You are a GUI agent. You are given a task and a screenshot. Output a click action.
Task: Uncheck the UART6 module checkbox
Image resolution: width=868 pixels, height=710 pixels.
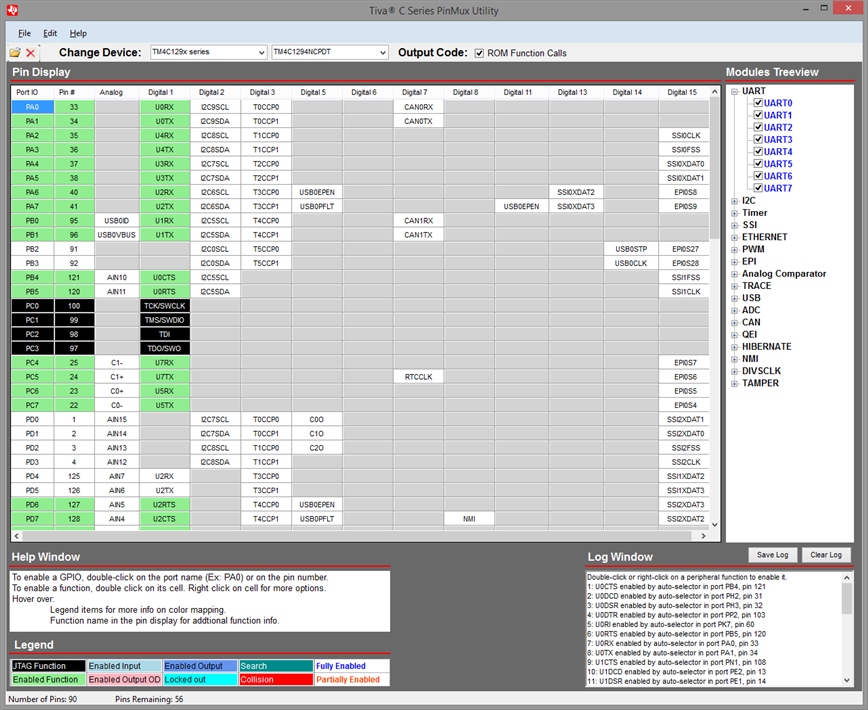758,175
